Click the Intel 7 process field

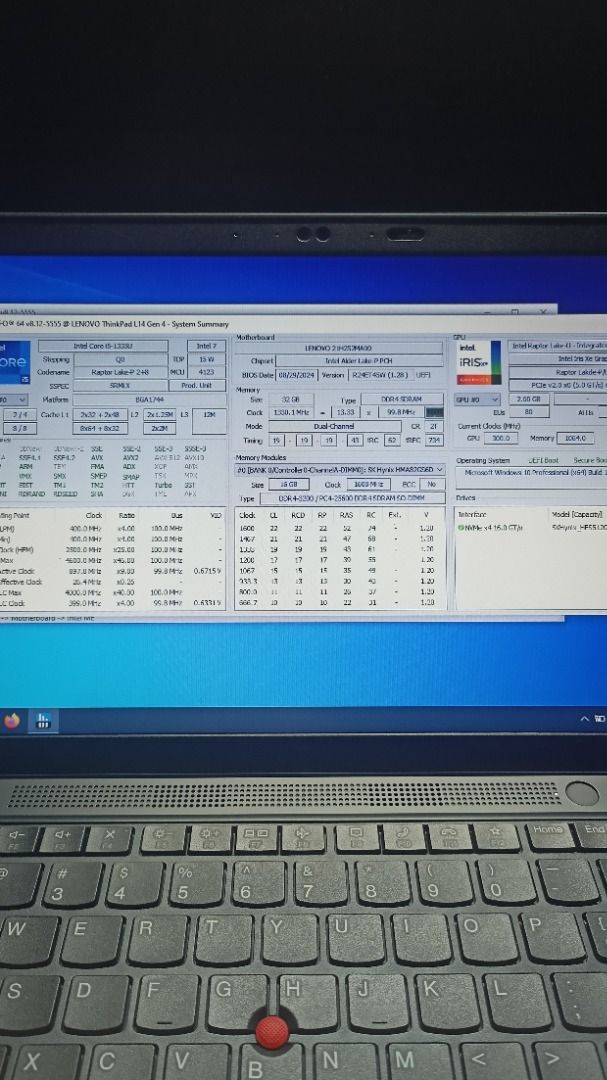pyautogui.click(x=206, y=346)
